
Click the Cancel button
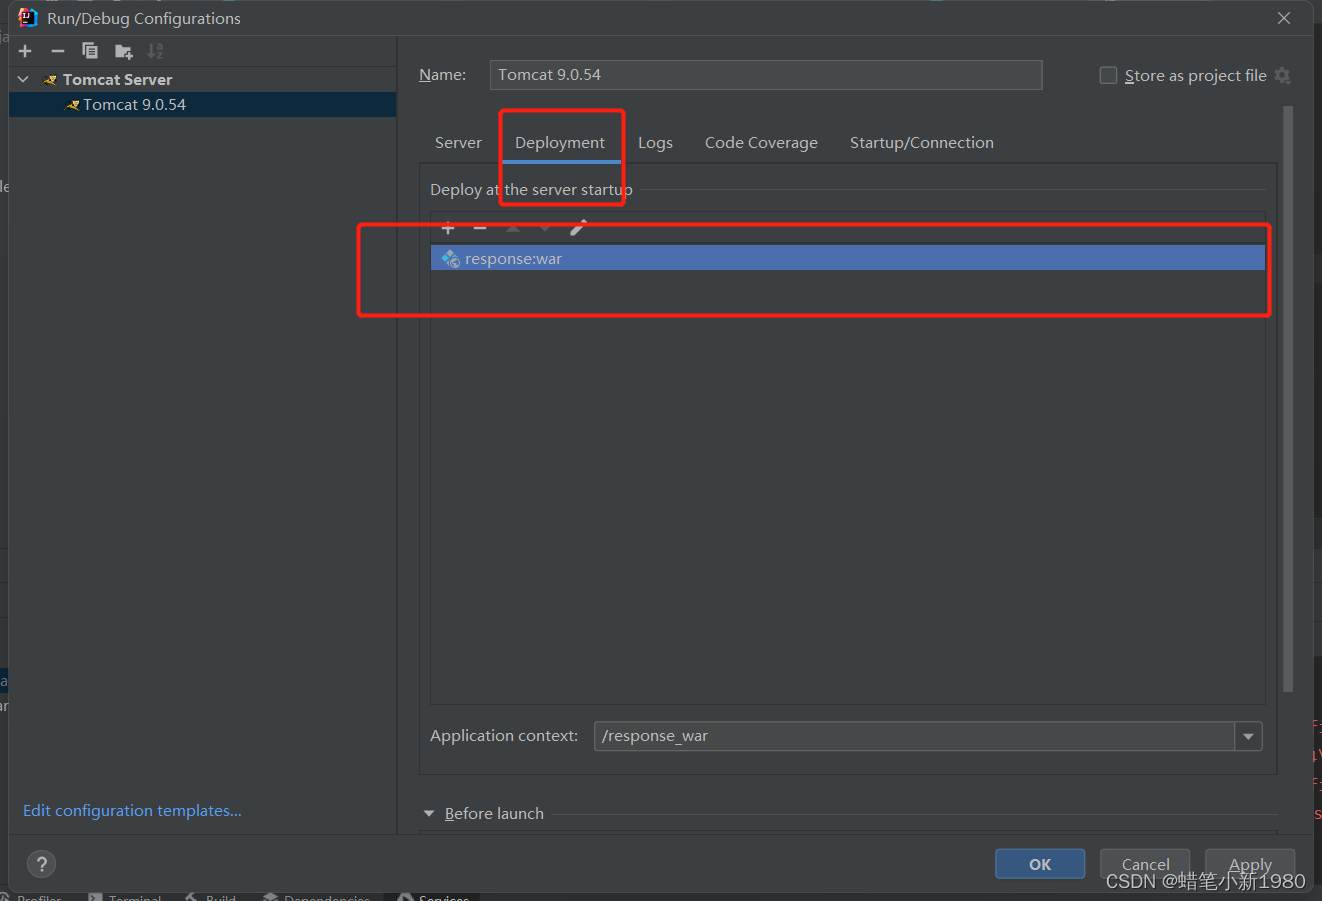click(1145, 864)
